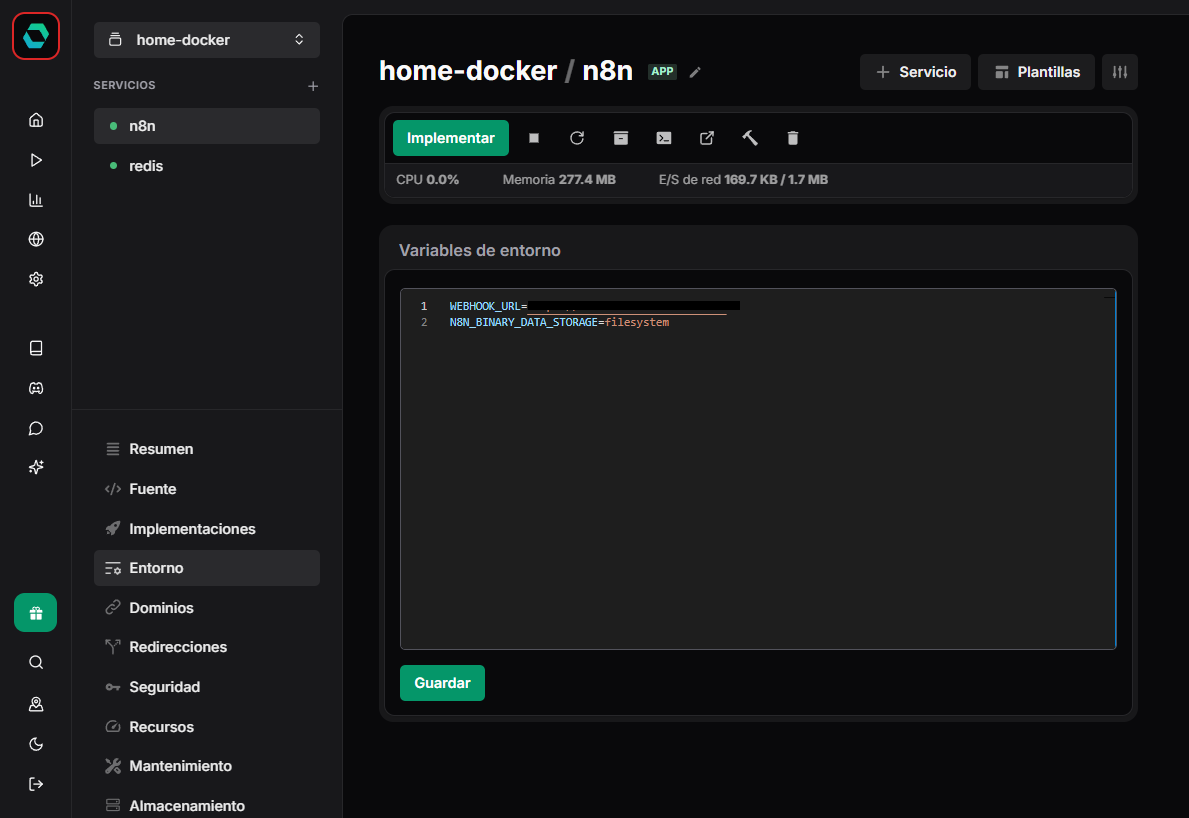Add a new service with plus icon

click(x=313, y=86)
